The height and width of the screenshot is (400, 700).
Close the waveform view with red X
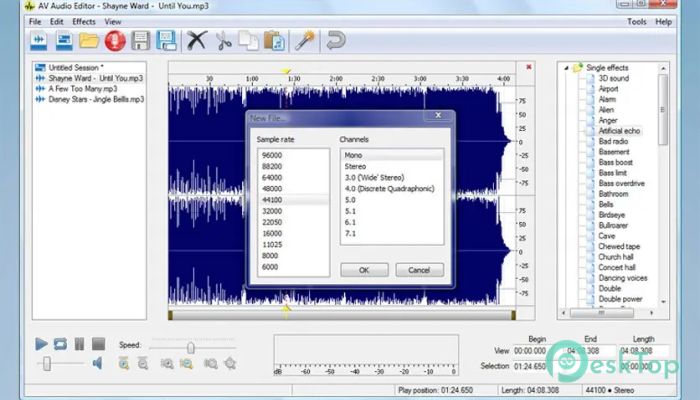coord(529,67)
